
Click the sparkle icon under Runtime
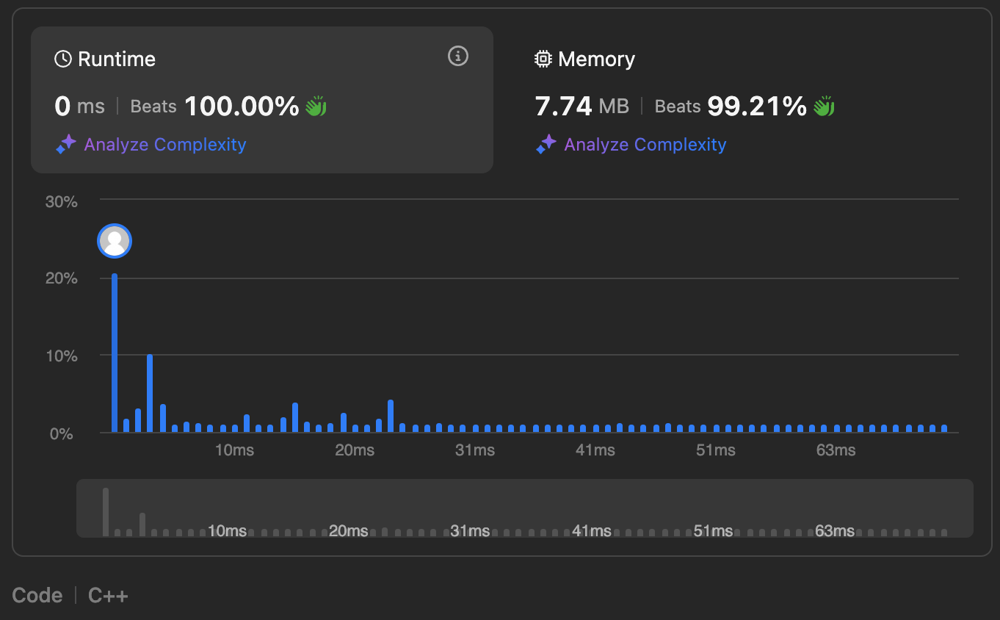click(66, 145)
